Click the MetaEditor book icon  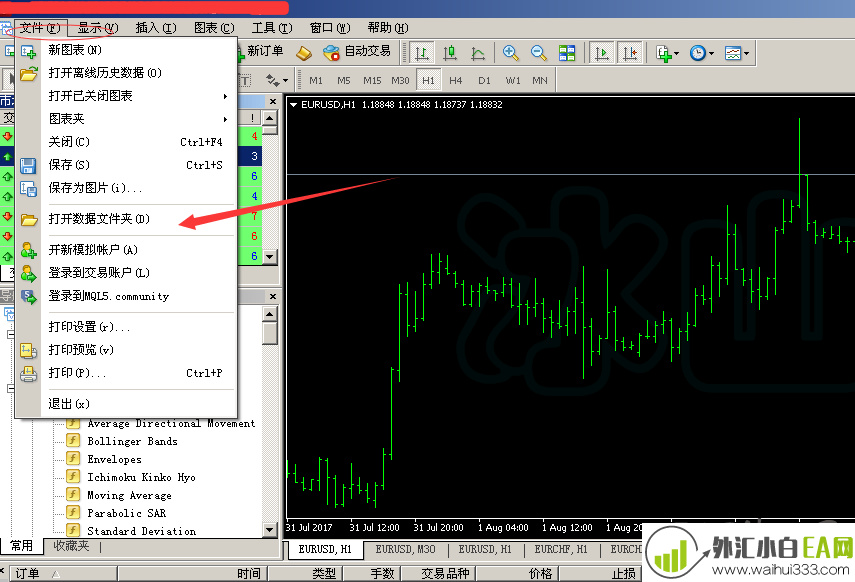point(304,53)
